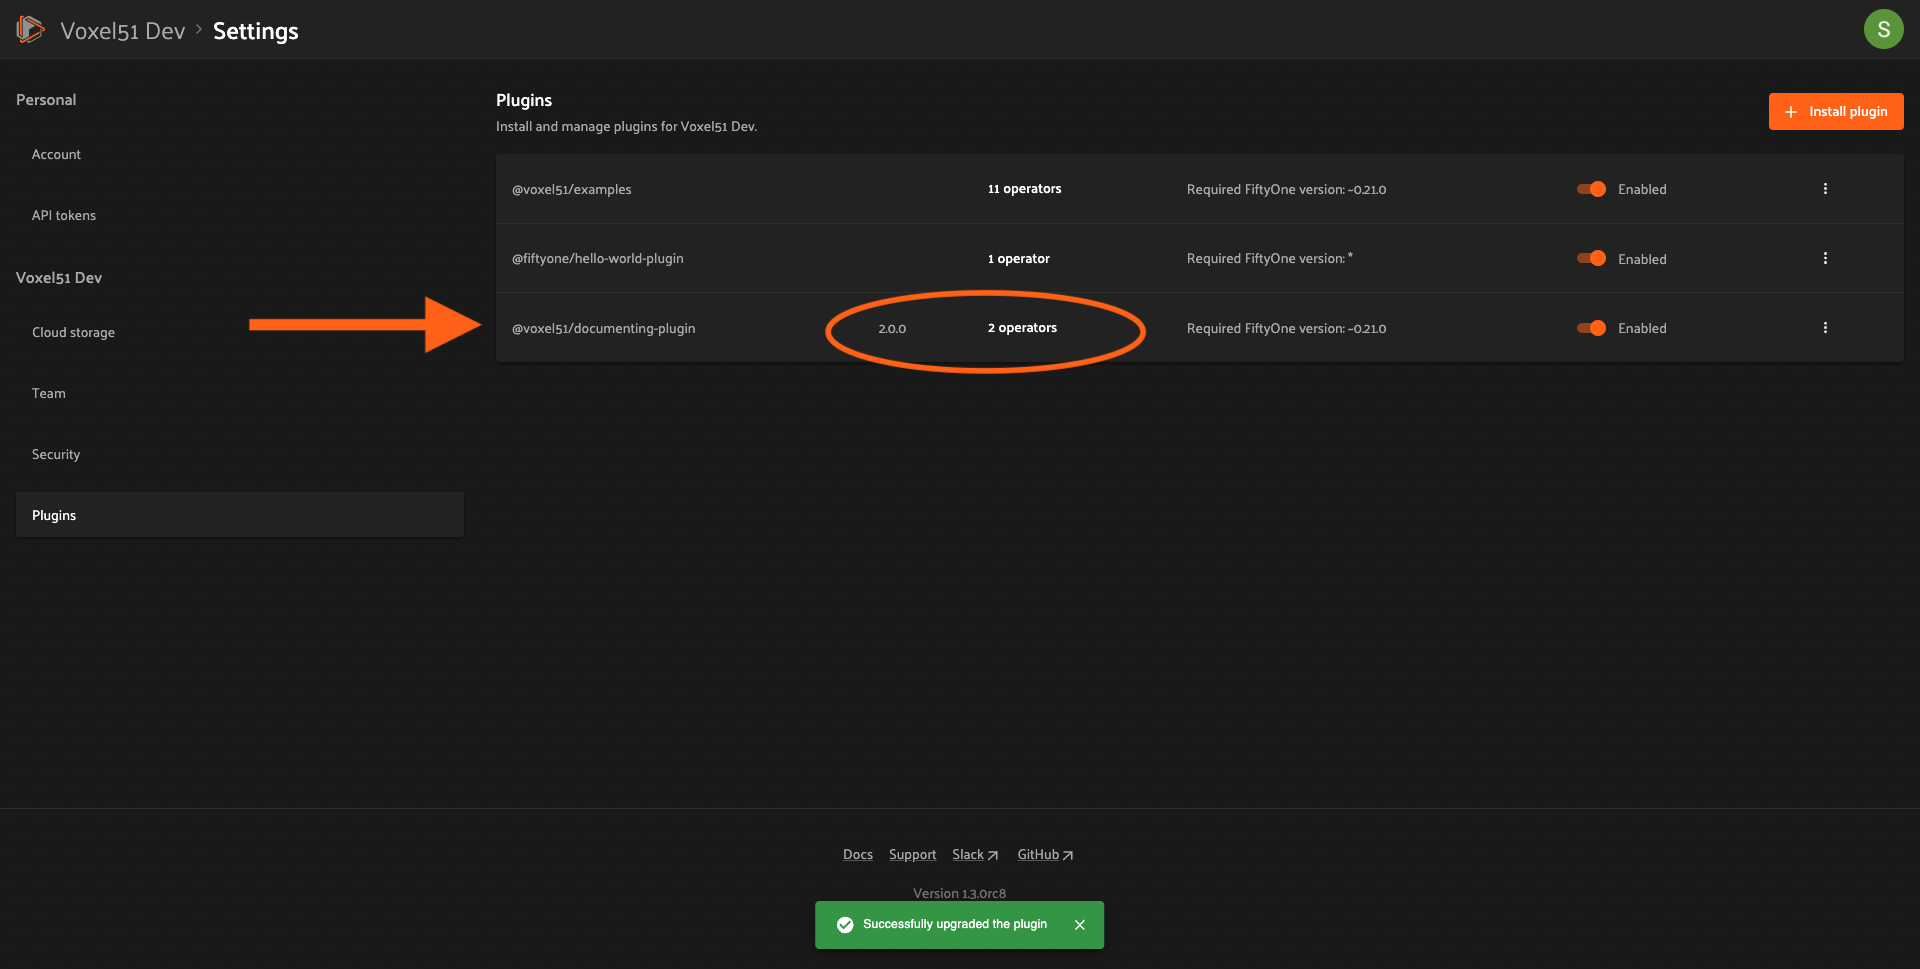Open options menu for @voxel51/examples
The image size is (1920, 969).
1825,189
